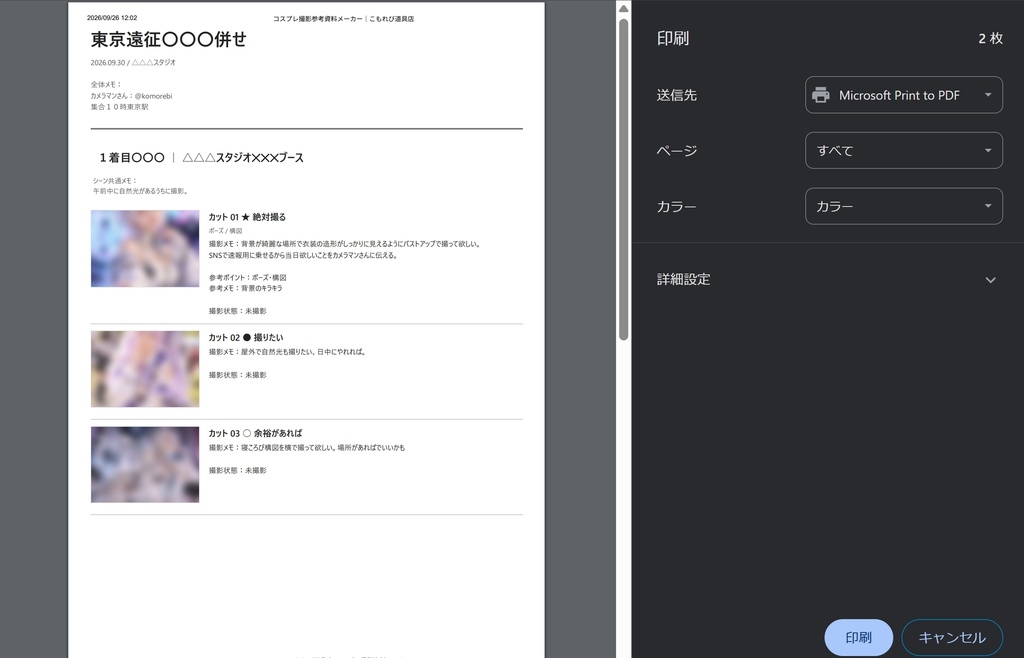Cancel printing with the キャンセル button
This screenshot has width=1024, height=658.
pyautogui.click(x=952, y=637)
